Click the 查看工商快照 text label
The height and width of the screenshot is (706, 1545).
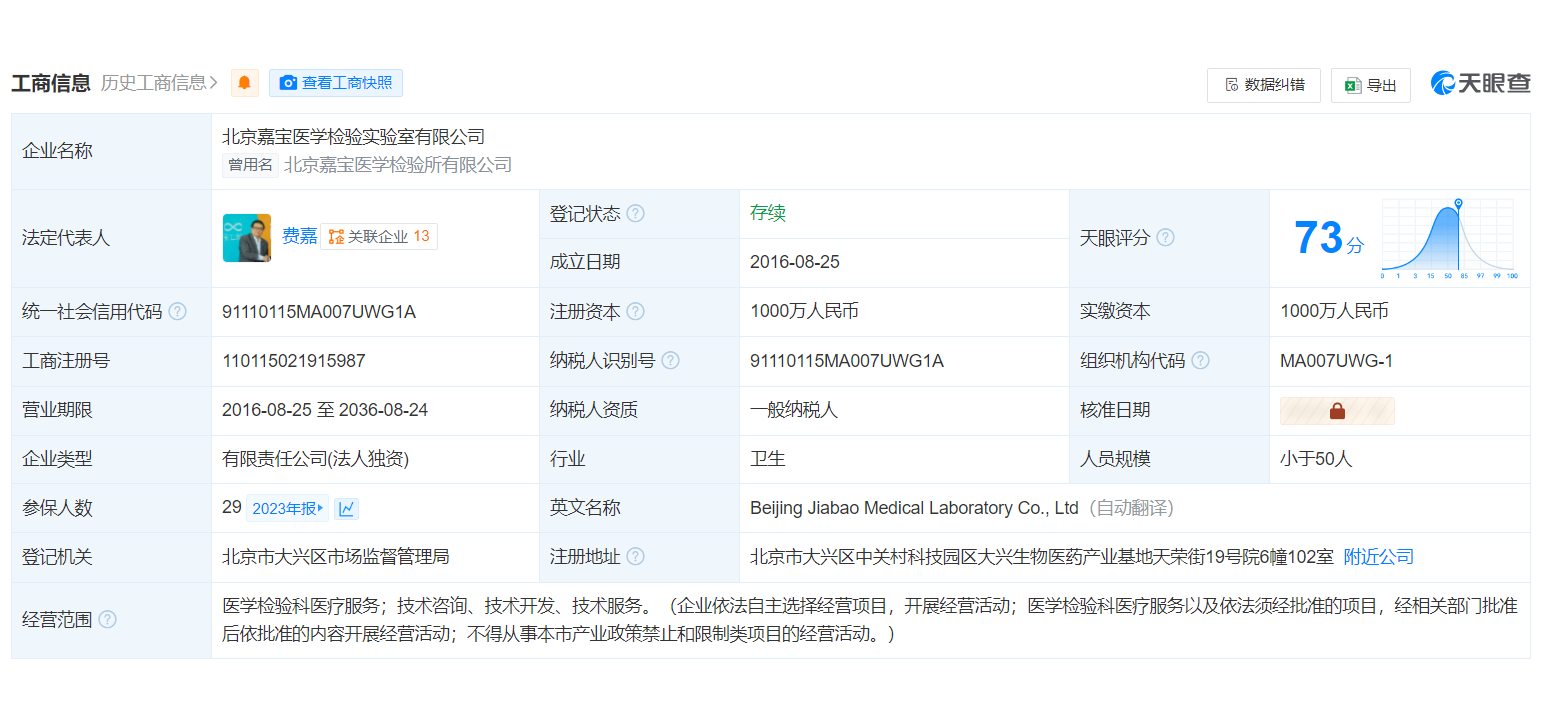coord(347,83)
